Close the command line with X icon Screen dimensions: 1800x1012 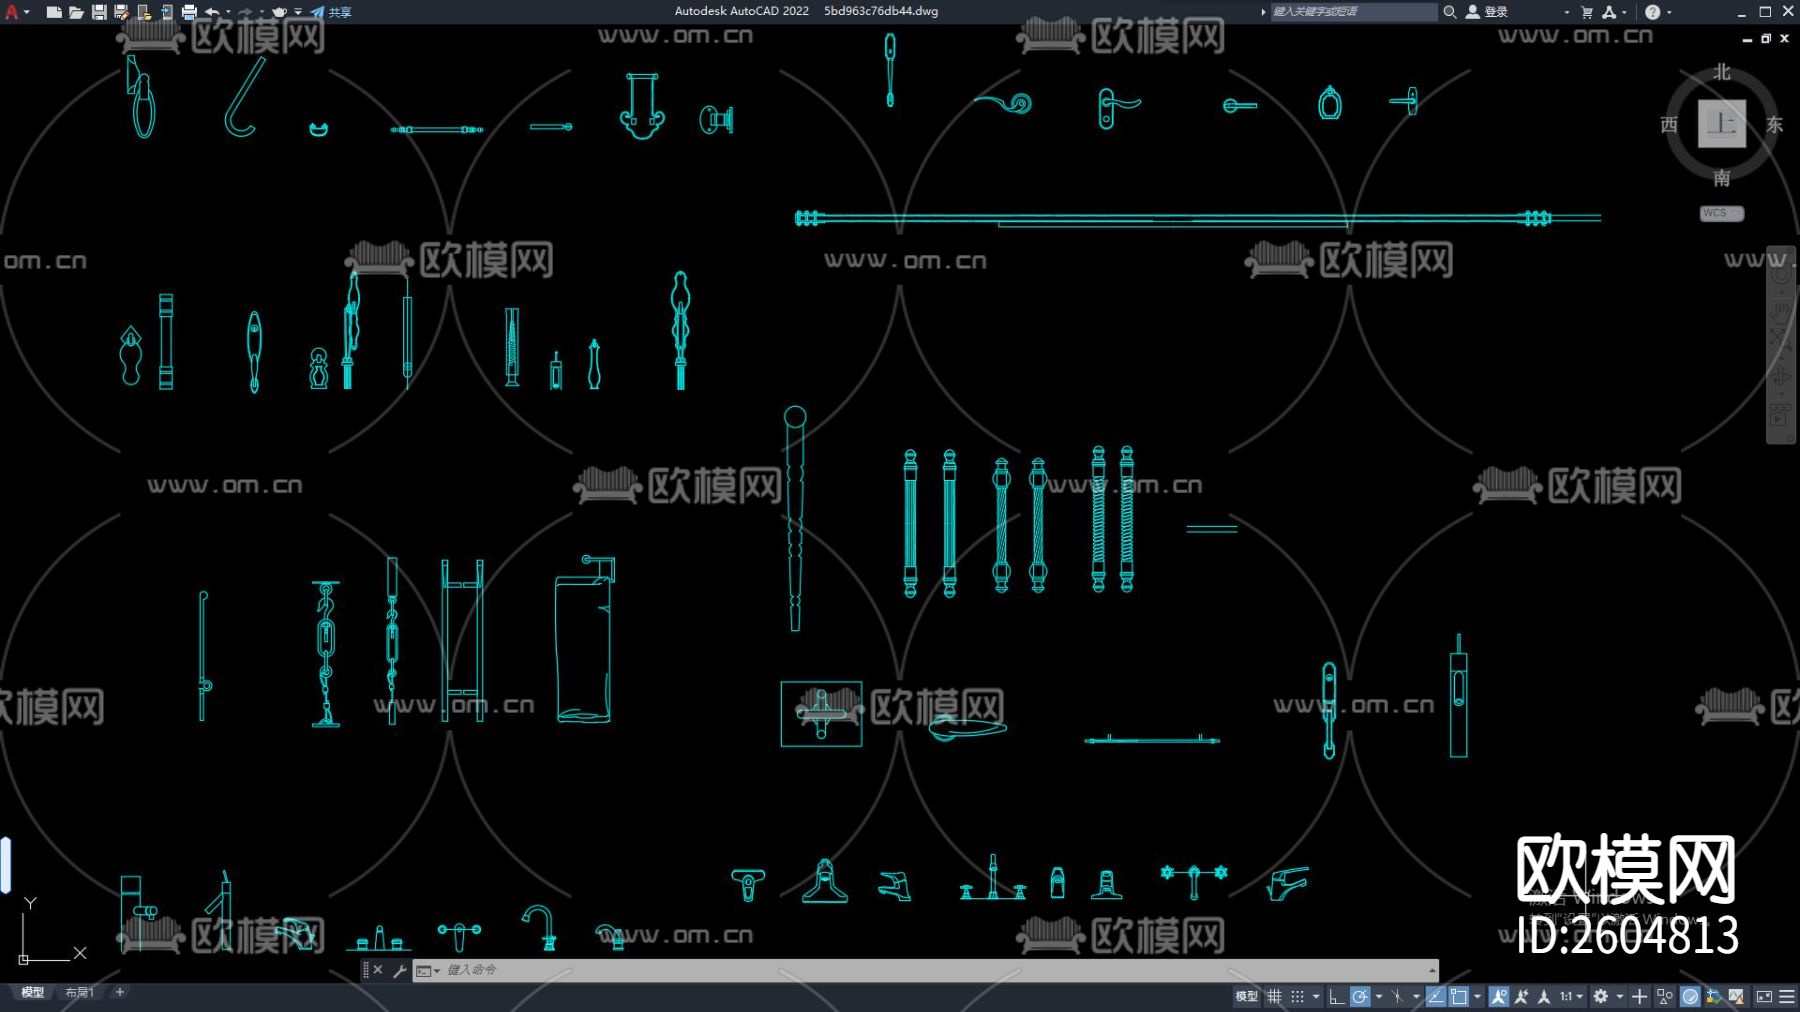click(x=378, y=970)
